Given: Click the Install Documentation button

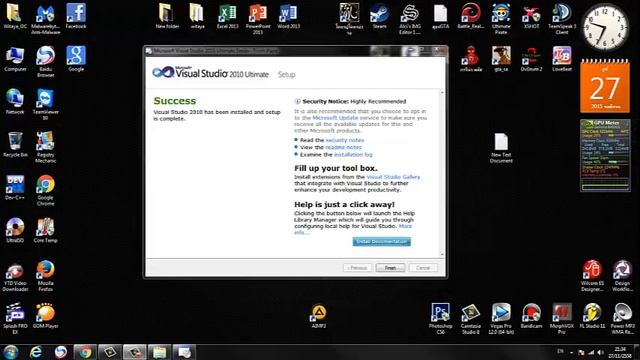Looking at the screenshot, I should [382, 242].
